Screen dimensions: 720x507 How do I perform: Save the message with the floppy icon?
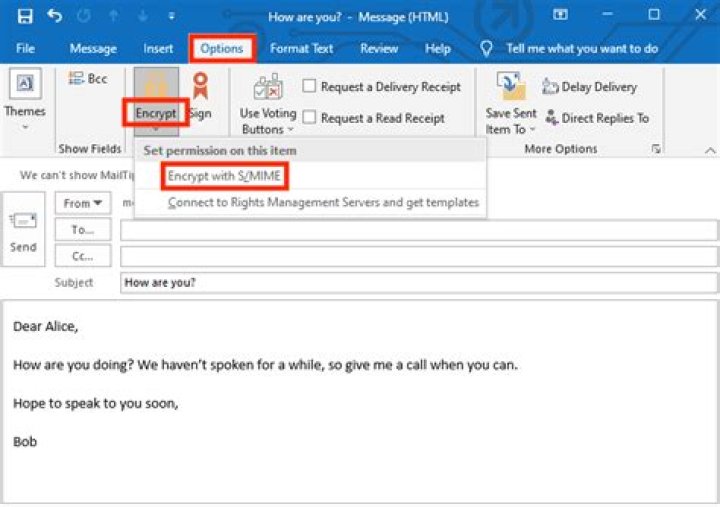click(25, 17)
